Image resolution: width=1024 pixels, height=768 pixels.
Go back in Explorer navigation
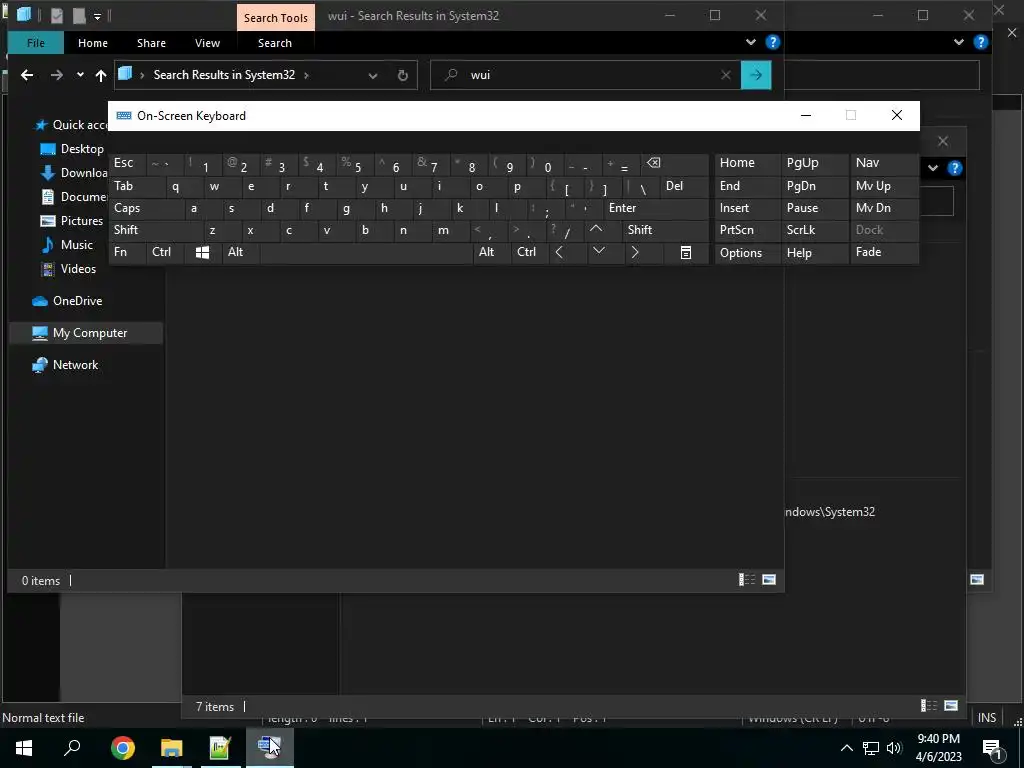(x=27, y=75)
